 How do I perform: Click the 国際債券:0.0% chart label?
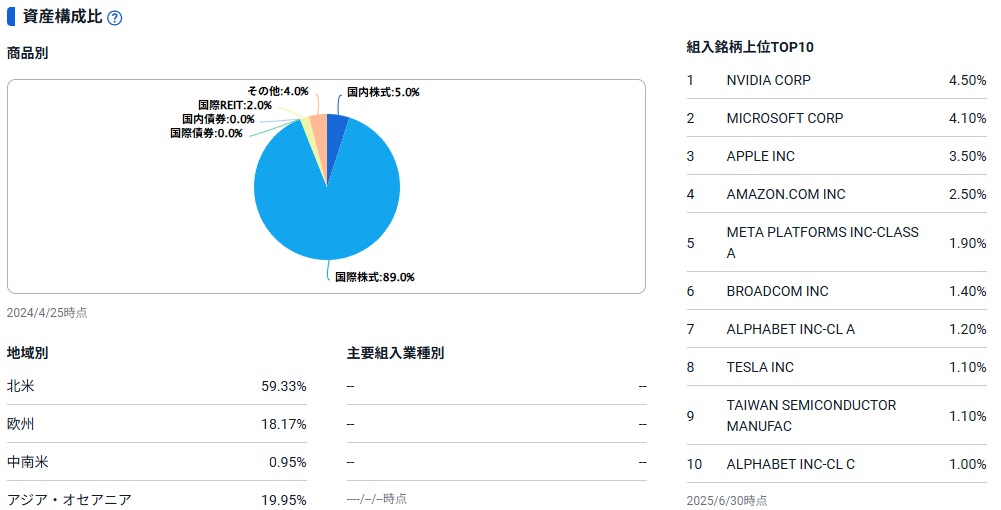(206, 133)
